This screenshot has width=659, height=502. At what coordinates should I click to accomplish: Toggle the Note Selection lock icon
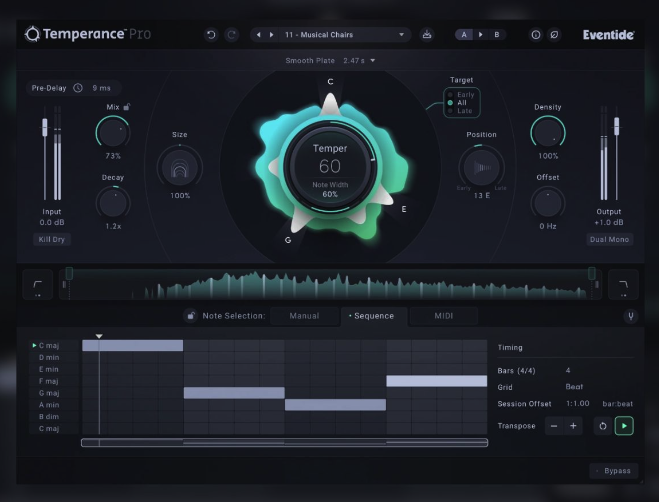coord(191,316)
